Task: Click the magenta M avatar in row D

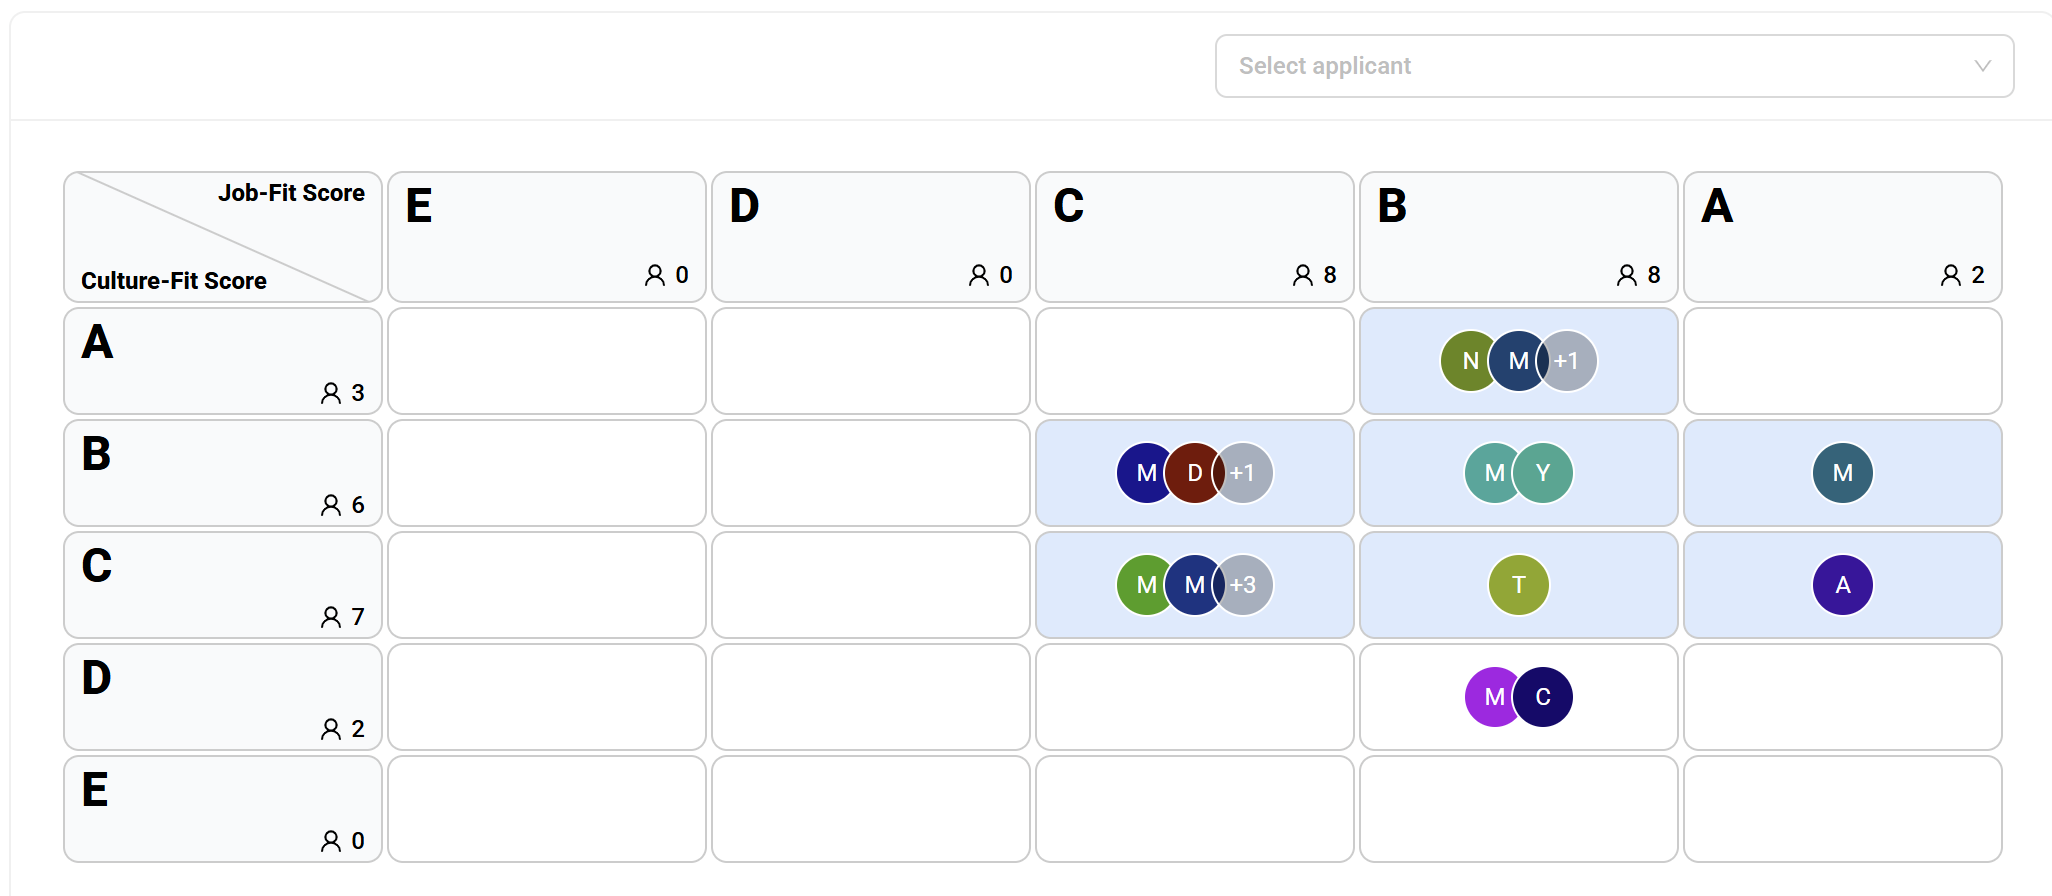Action: click(x=1494, y=697)
